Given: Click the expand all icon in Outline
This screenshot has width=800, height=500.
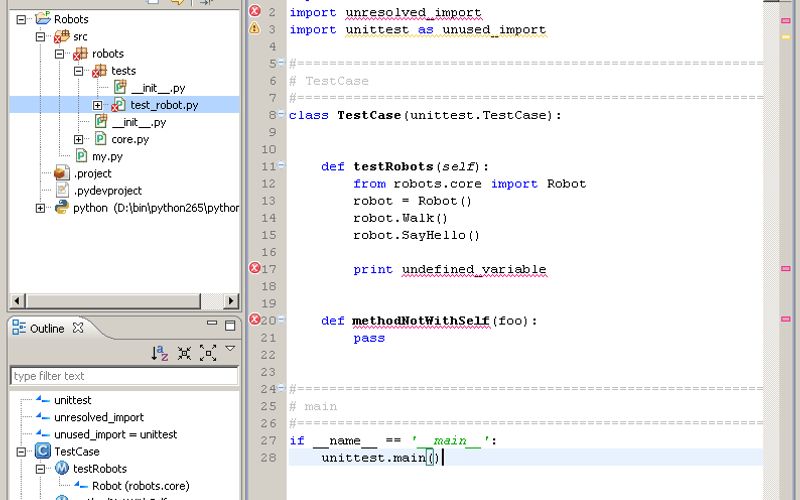Looking at the screenshot, I should (207, 353).
